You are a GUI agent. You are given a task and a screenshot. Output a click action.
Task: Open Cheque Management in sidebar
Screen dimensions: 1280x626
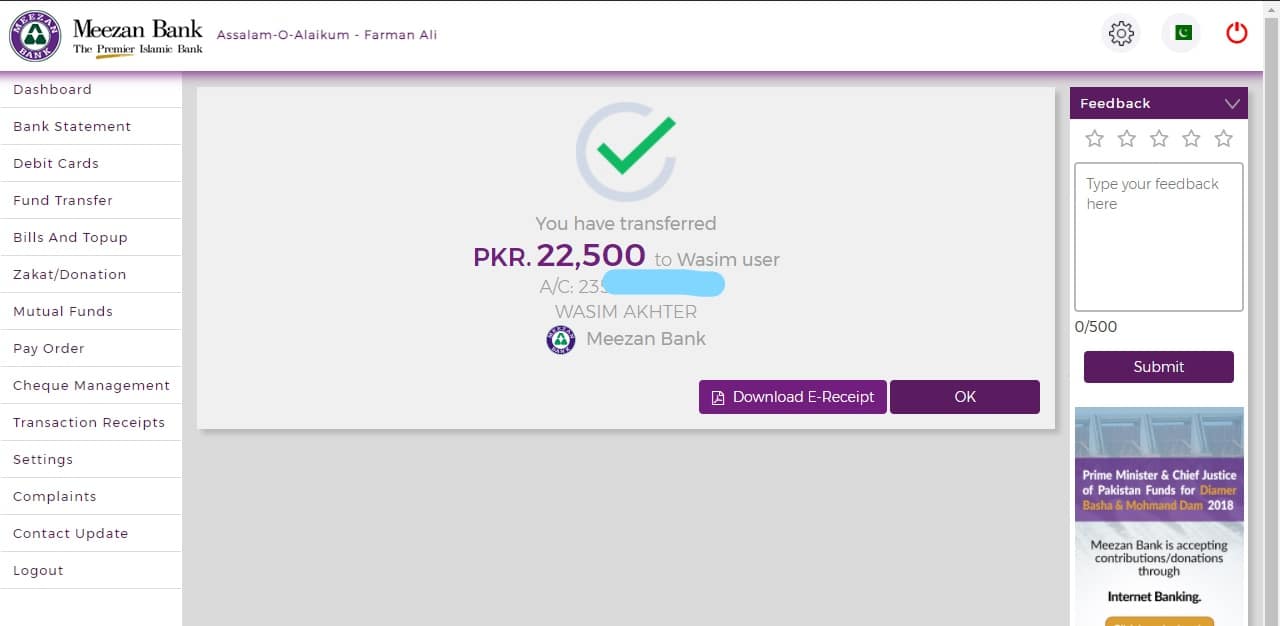pyautogui.click(x=91, y=385)
